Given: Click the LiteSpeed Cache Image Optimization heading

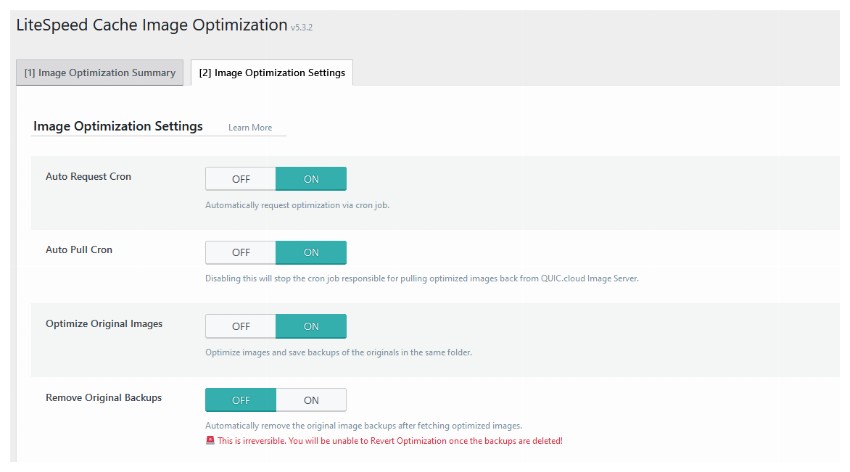Looking at the screenshot, I should click(152, 25).
